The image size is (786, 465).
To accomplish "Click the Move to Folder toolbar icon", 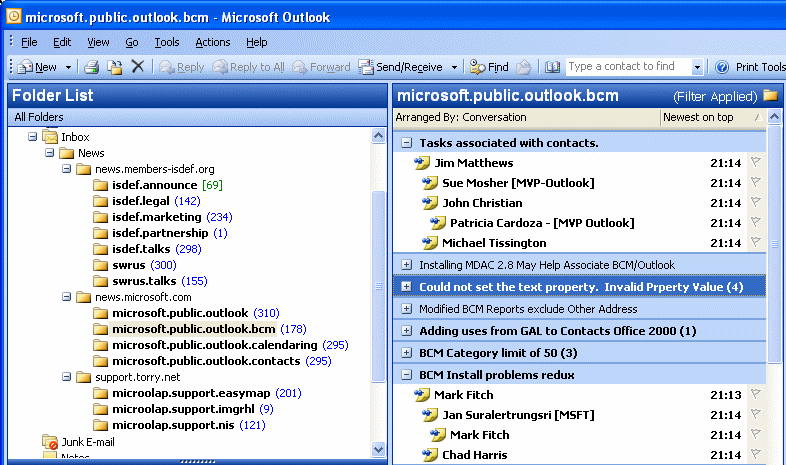I will click(x=115, y=67).
